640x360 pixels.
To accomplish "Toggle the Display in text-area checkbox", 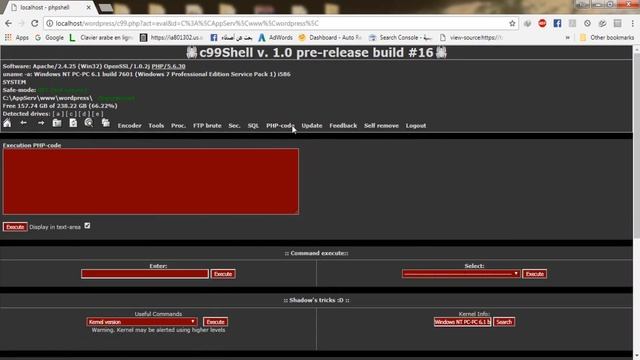I will [87, 226].
